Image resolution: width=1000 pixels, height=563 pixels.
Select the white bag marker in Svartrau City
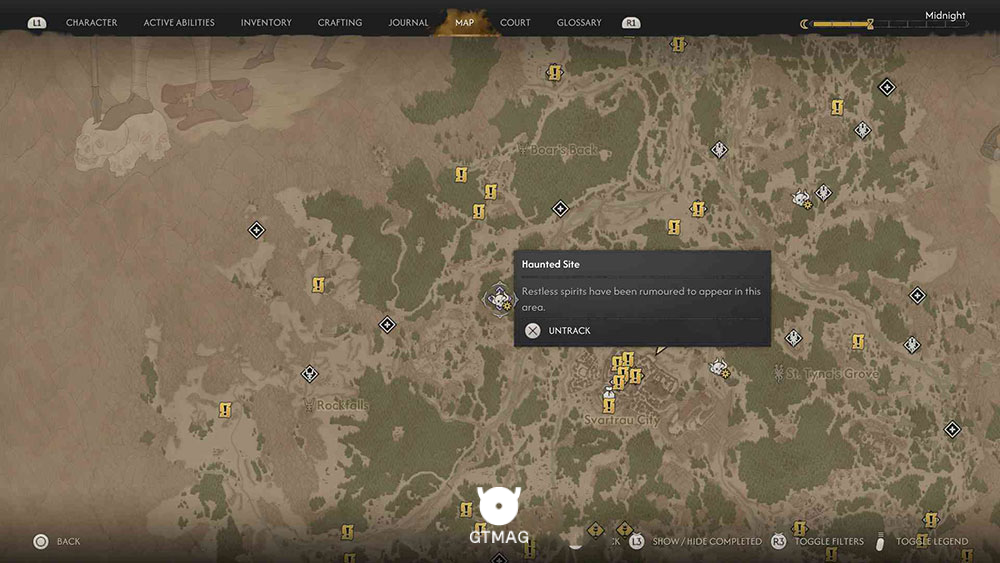coord(609,393)
